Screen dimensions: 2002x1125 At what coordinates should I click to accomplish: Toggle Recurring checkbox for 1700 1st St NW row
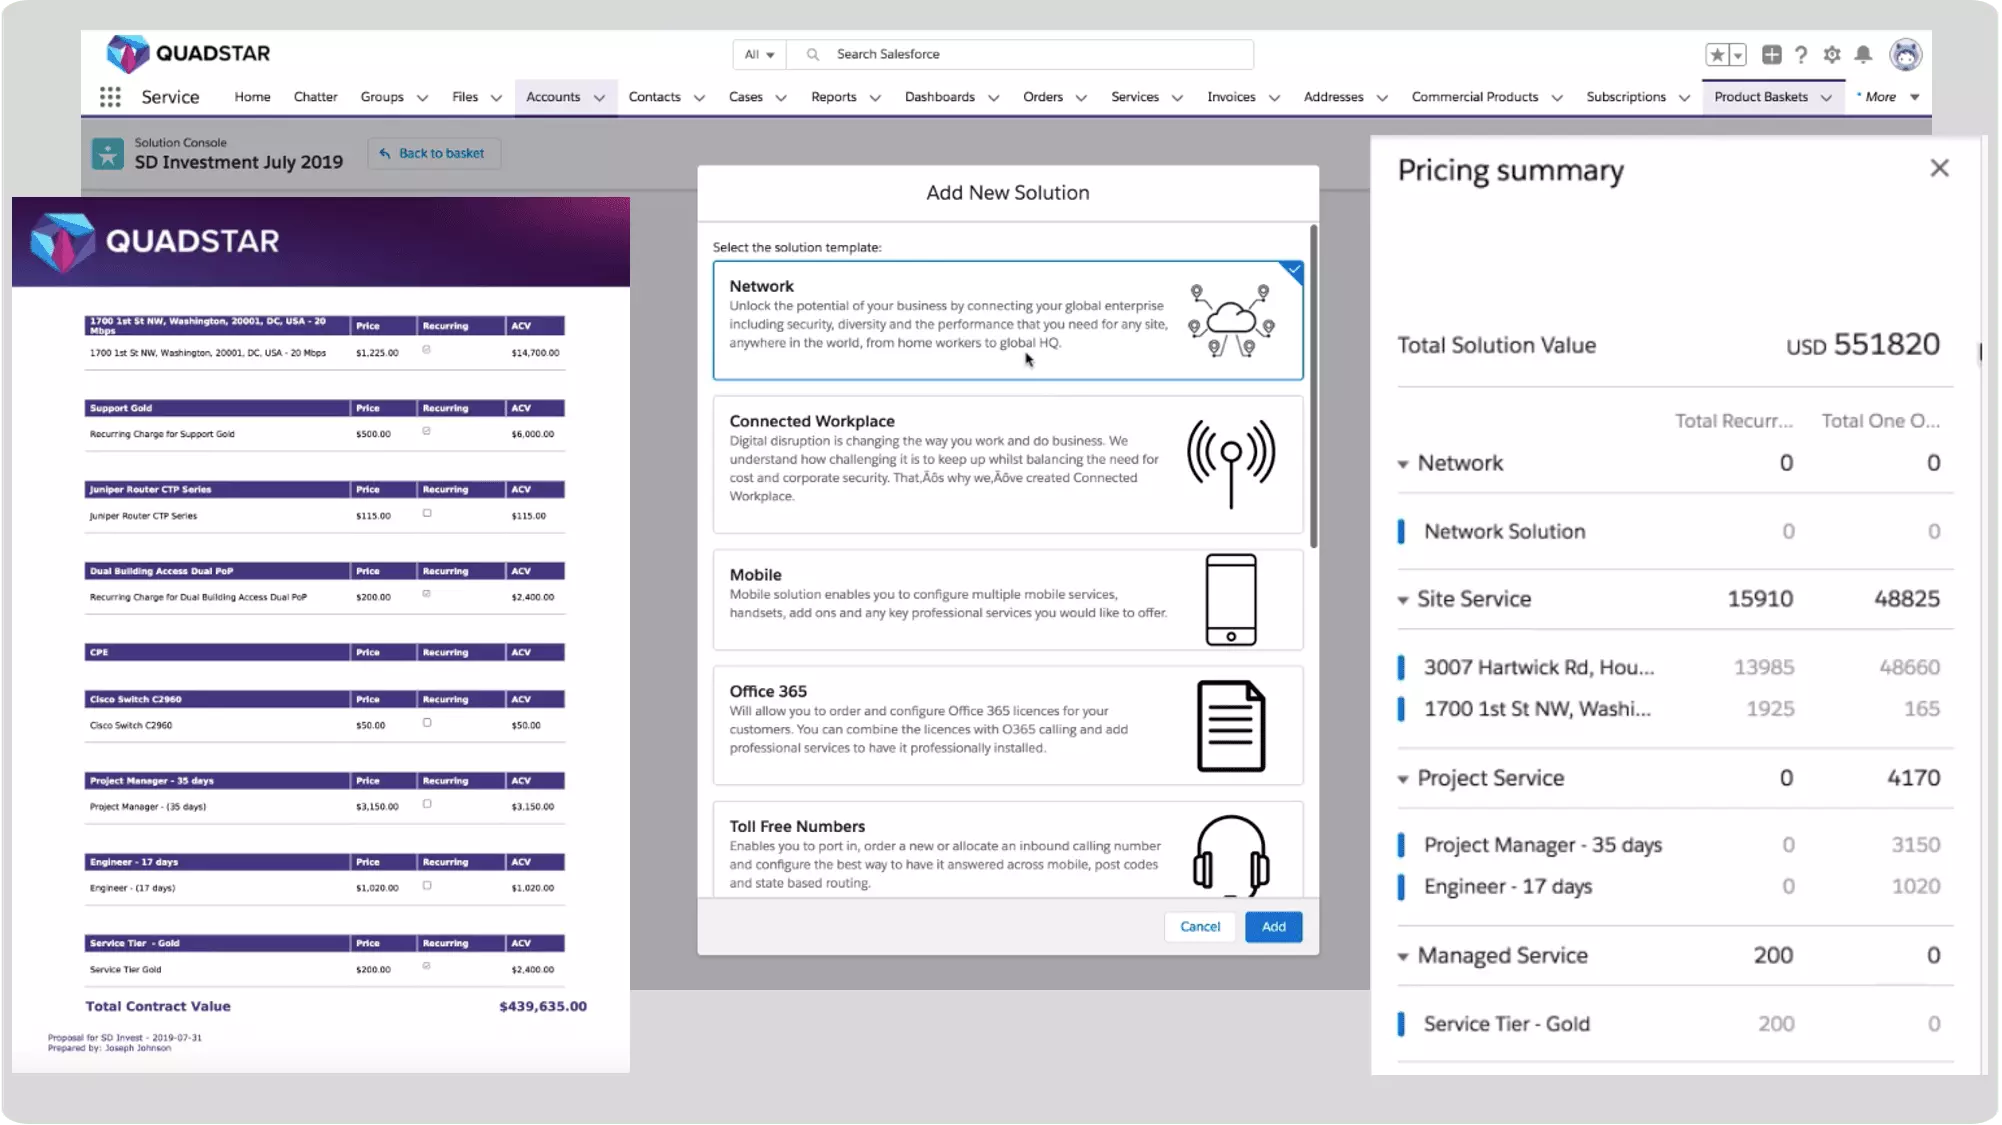click(x=427, y=350)
